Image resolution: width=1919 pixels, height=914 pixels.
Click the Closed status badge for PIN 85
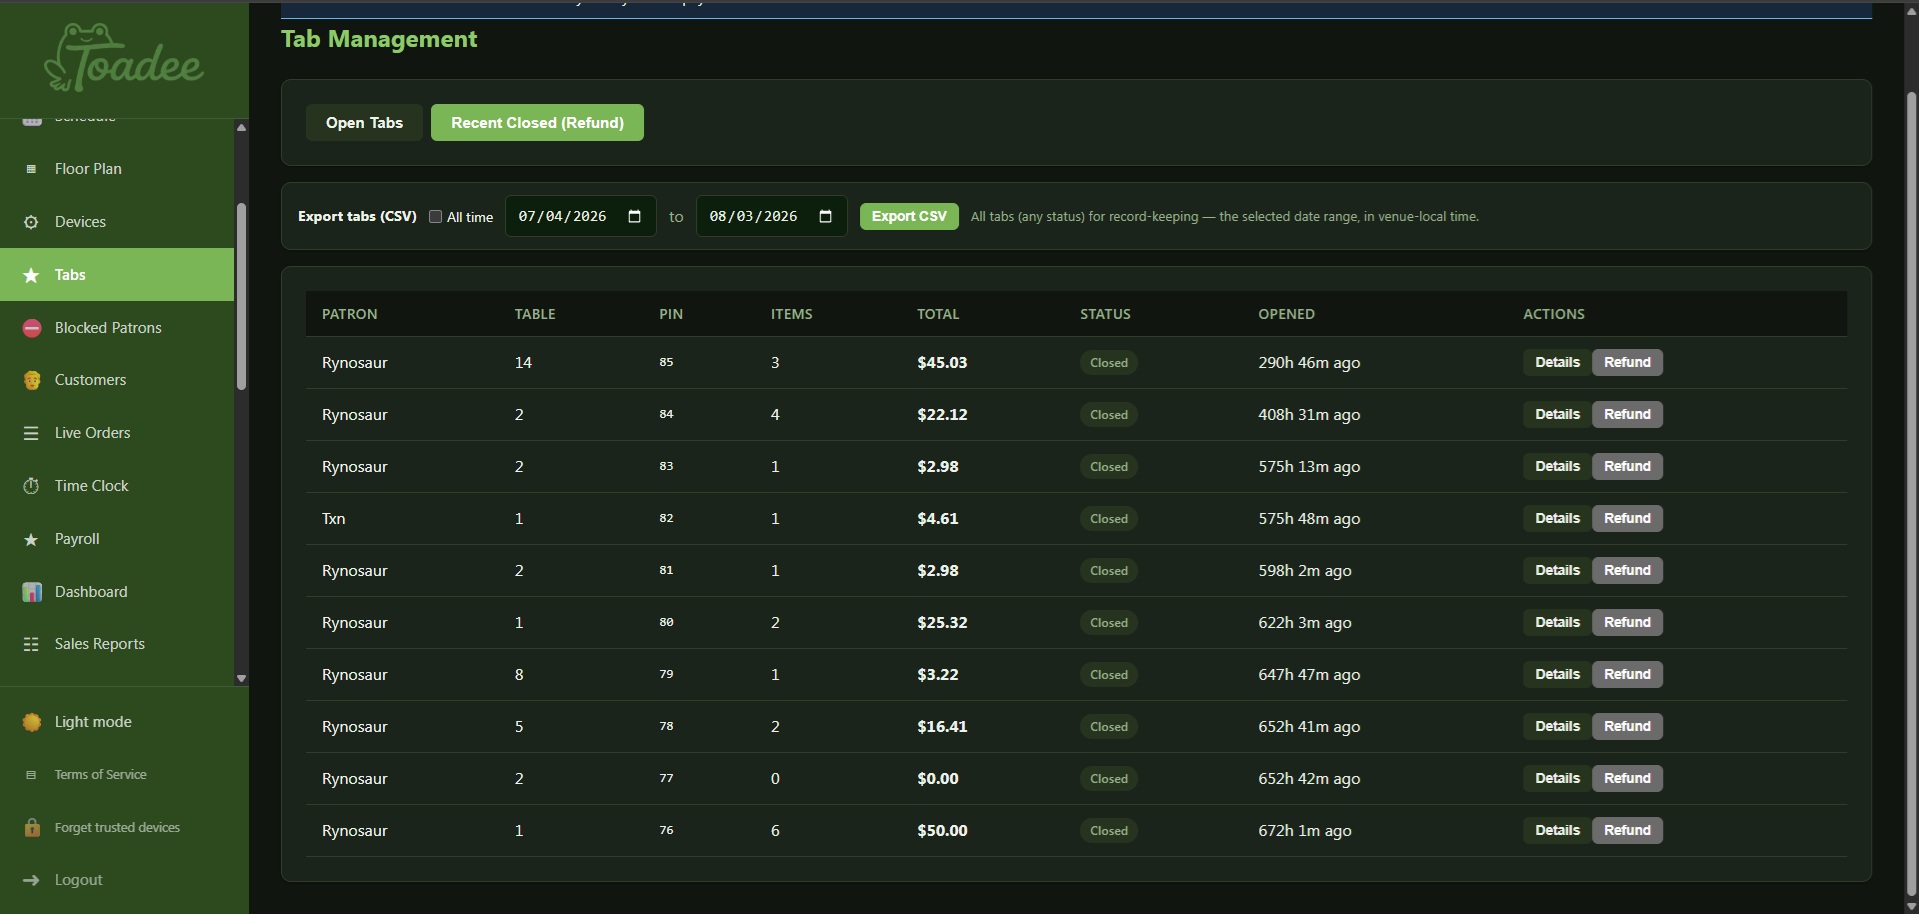(x=1109, y=363)
